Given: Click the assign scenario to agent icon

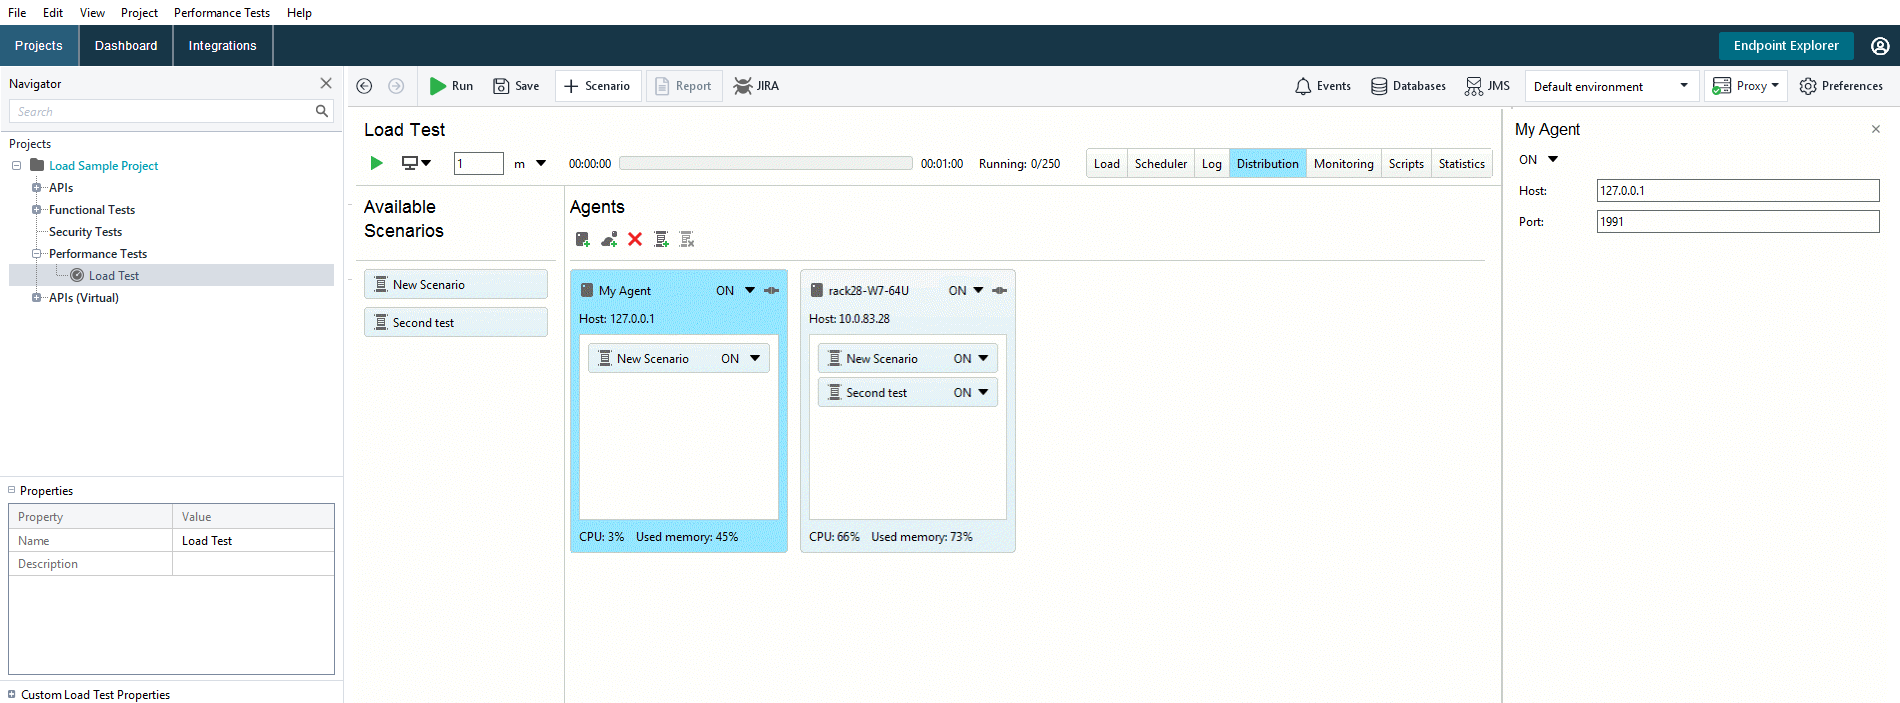Looking at the screenshot, I should pyautogui.click(x=661, y=239).
